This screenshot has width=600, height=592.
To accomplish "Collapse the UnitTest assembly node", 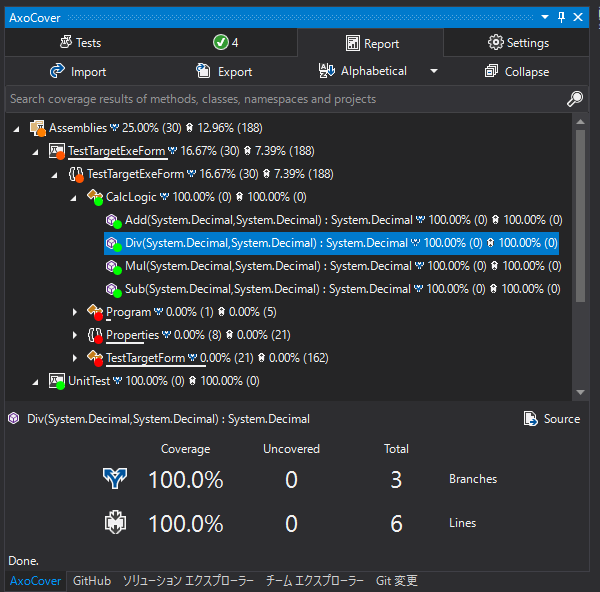I will click(x=36, y=382).
